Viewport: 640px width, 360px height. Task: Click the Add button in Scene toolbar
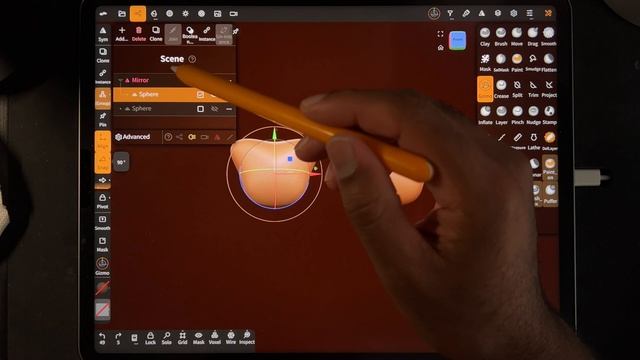coord(122,34)
